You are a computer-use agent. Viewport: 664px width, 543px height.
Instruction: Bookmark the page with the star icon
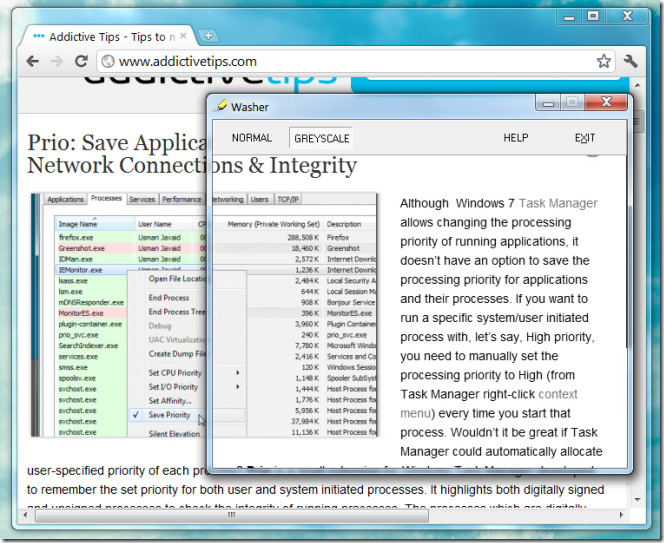(x=603, y=61)
